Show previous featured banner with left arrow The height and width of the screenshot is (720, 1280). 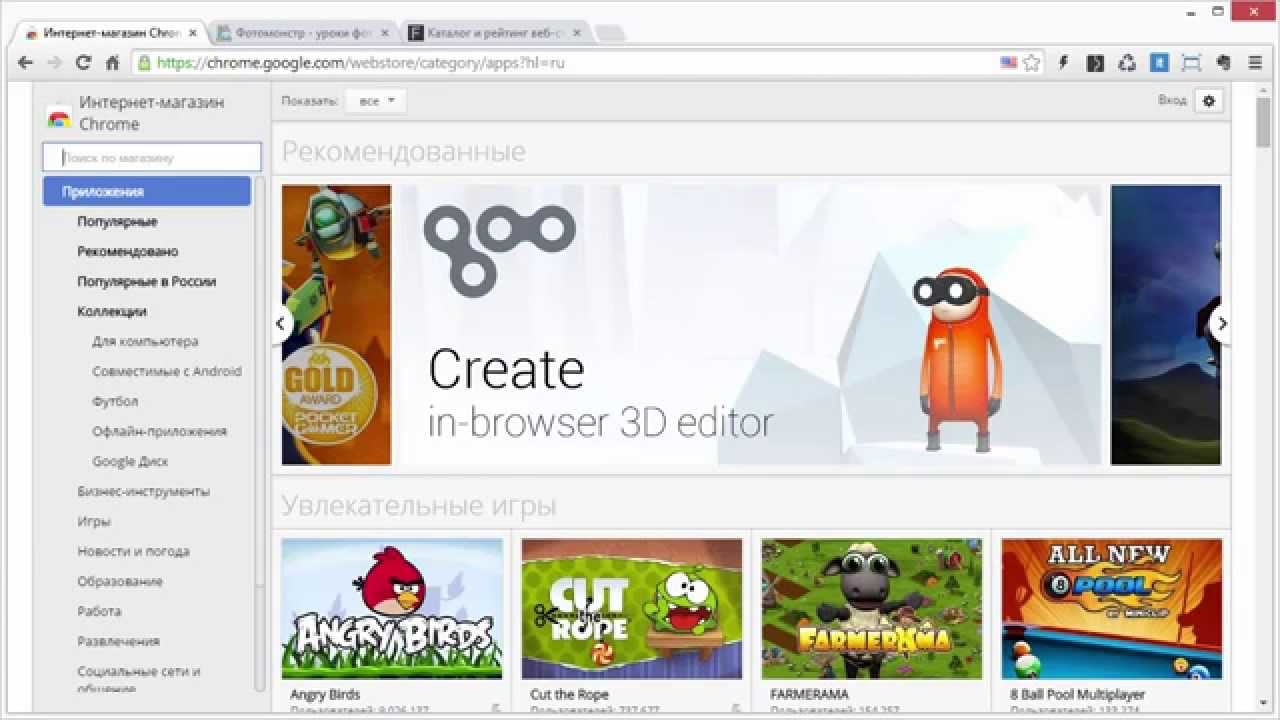click(281, 324)
